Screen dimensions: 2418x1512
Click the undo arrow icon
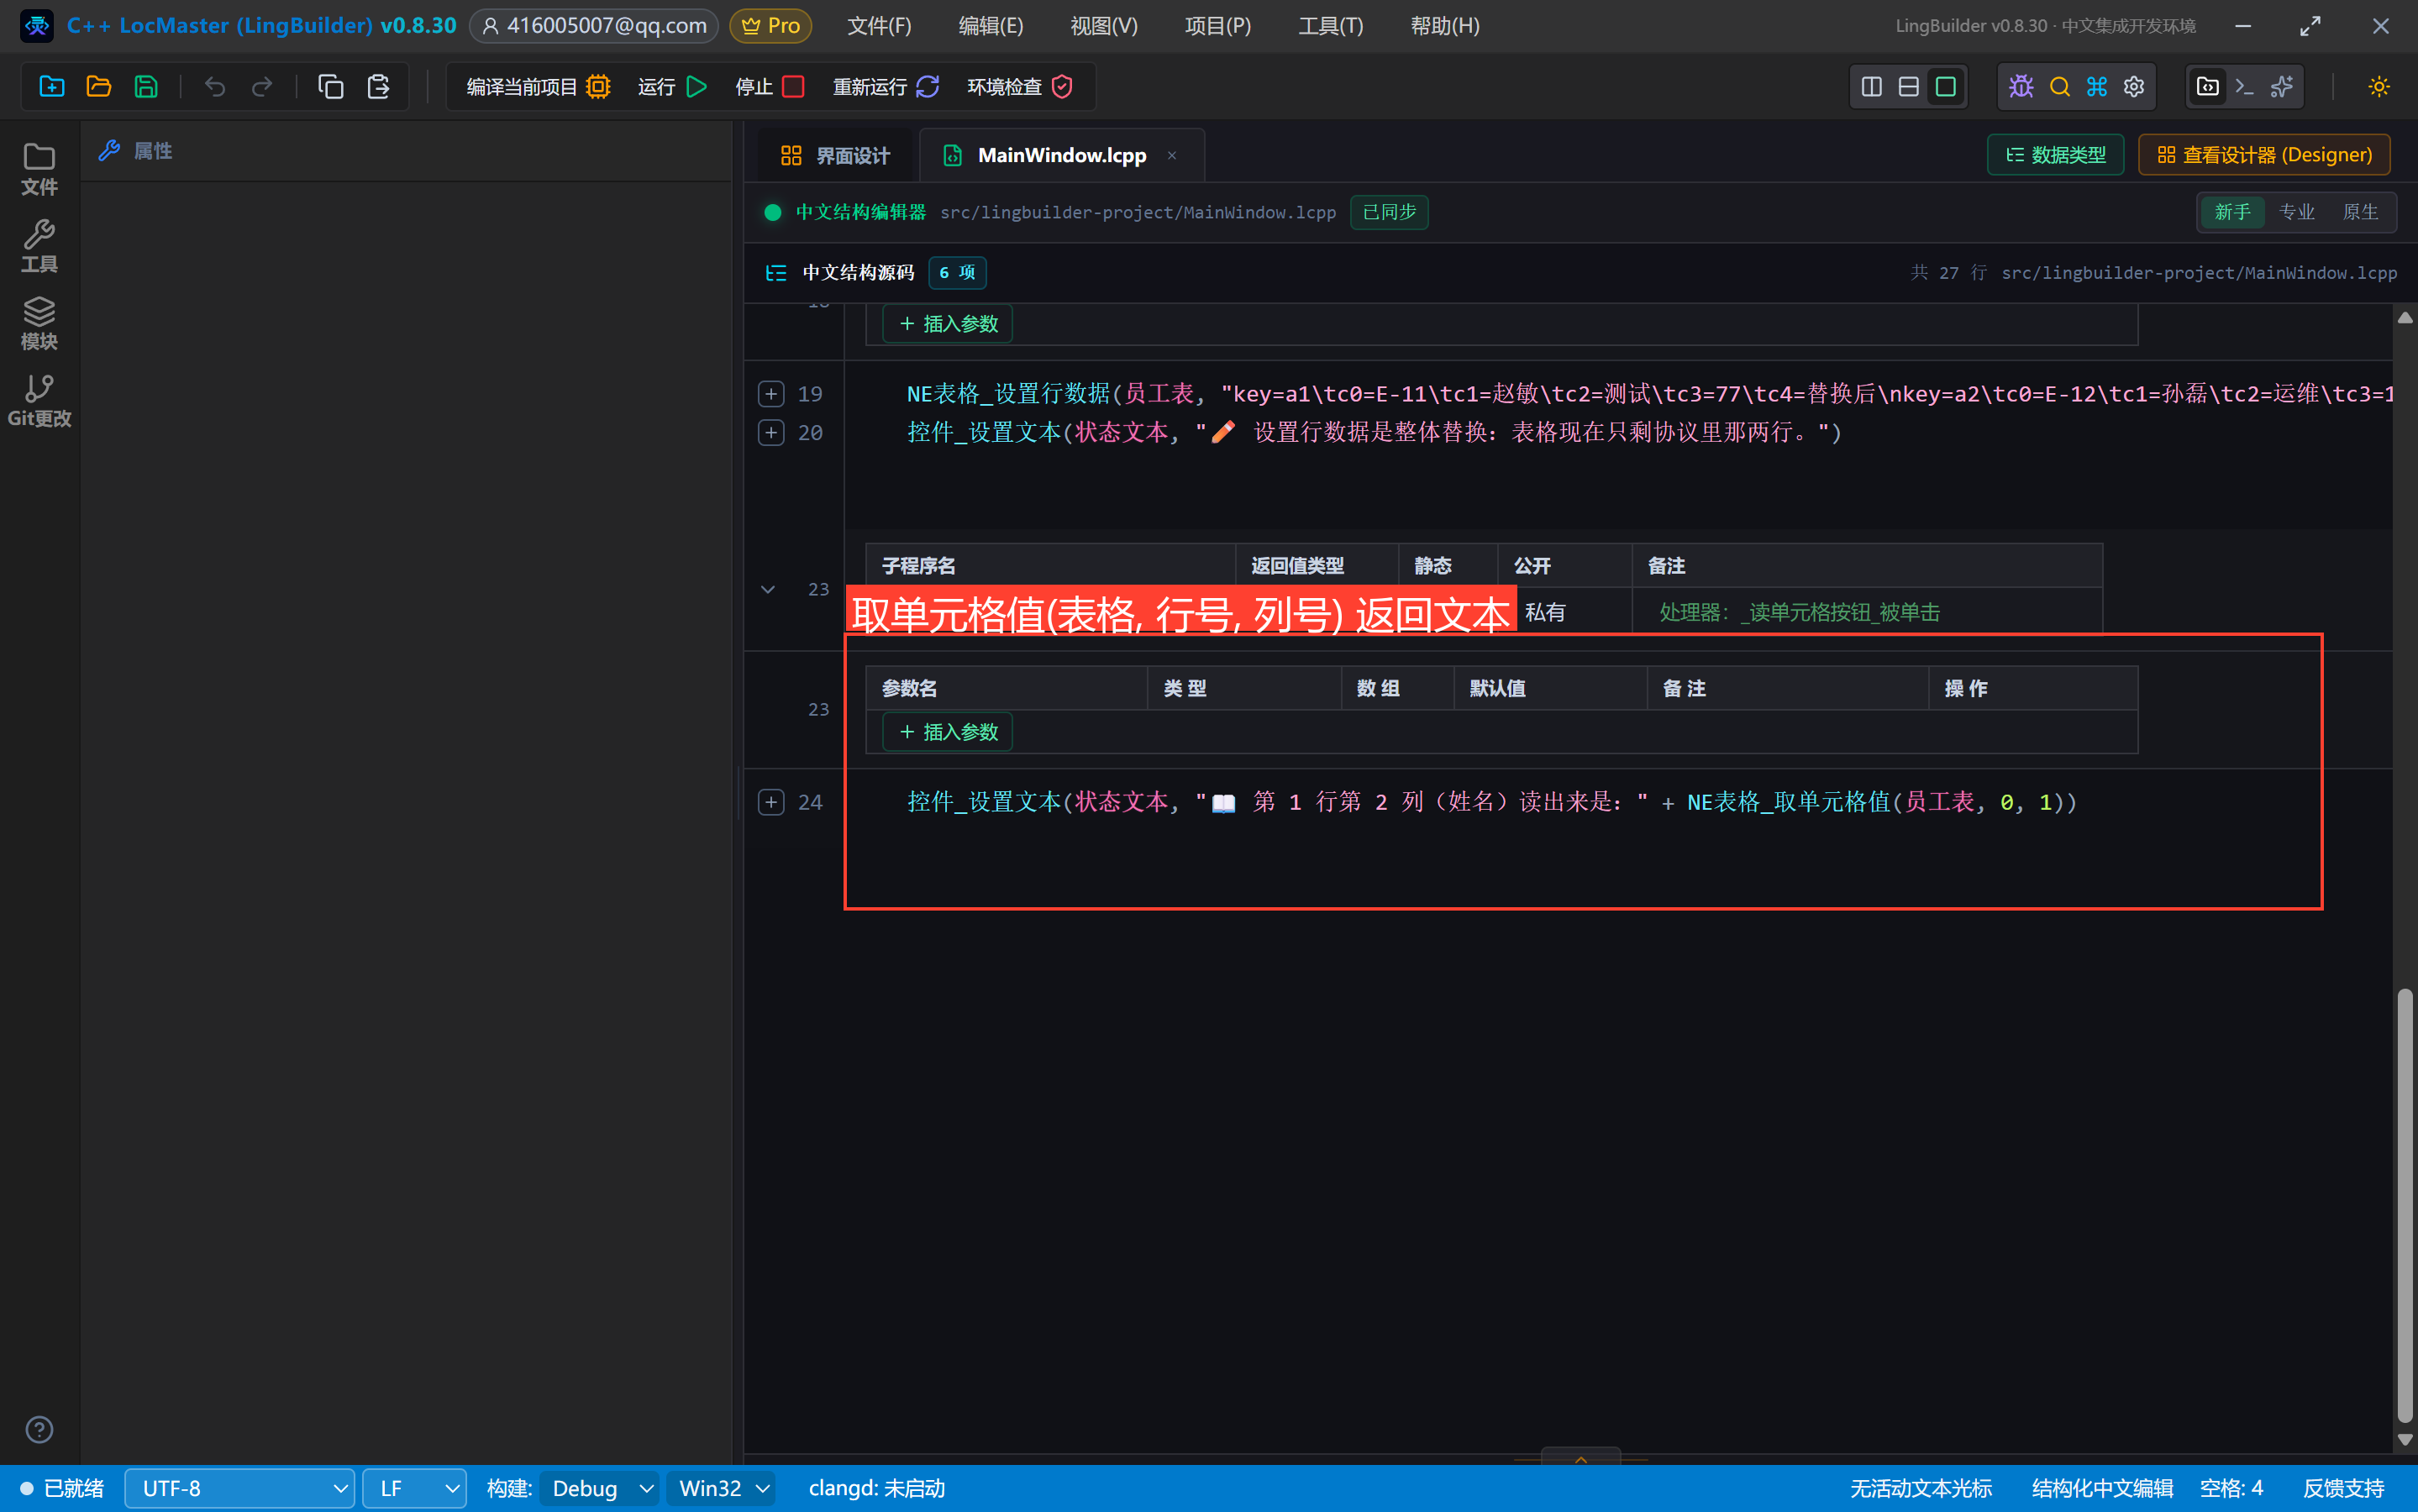click(x=214, y=87)
